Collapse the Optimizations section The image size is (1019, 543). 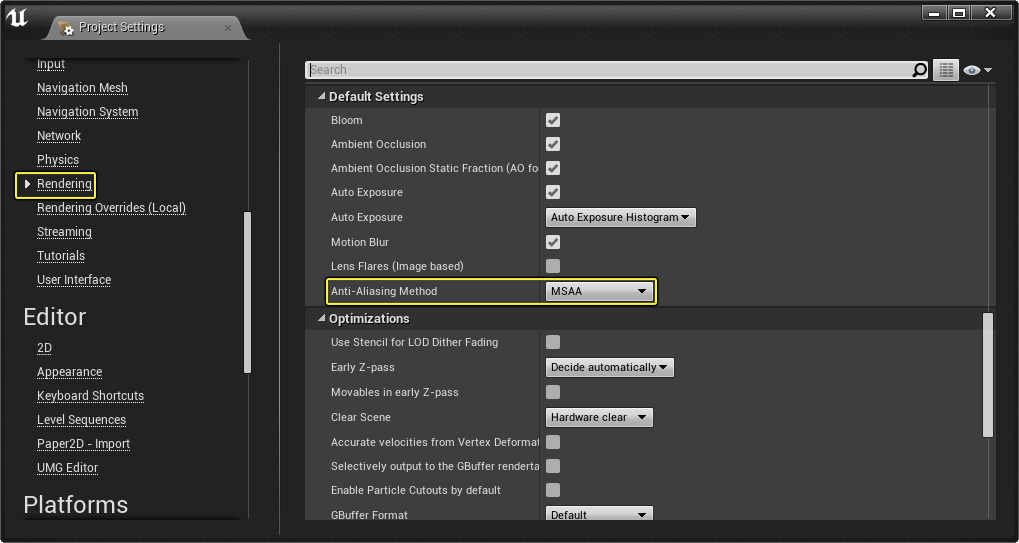tap(322, 319)
